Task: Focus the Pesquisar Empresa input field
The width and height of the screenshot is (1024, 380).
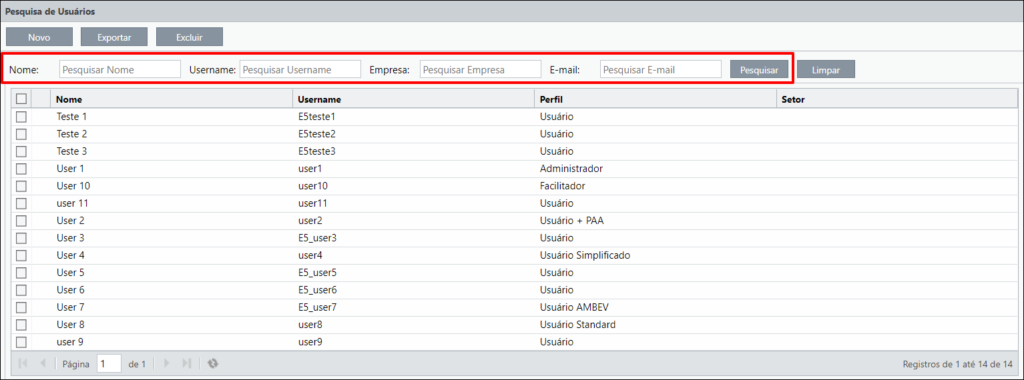Action: [x=481, y=69]
